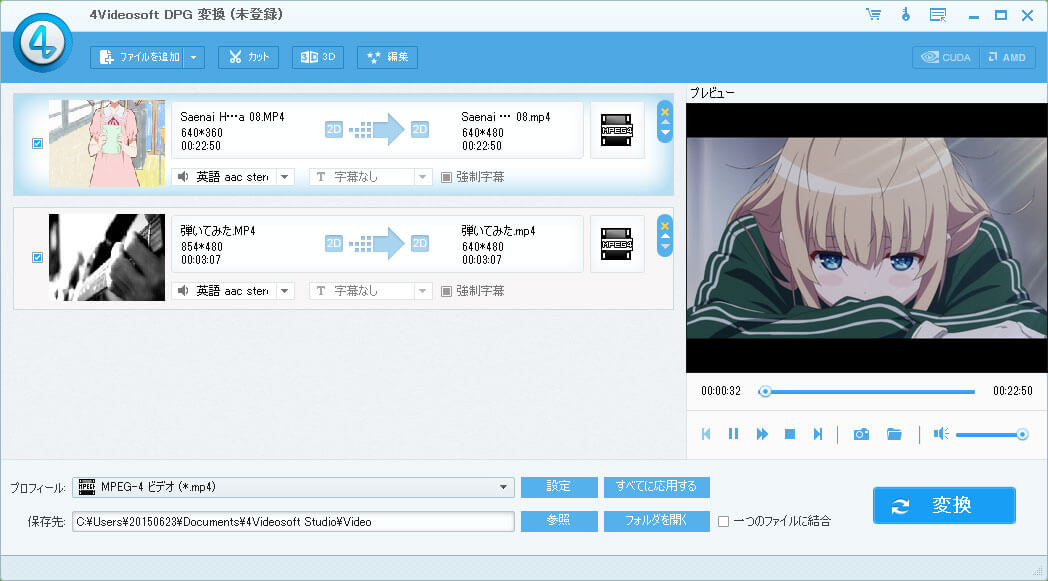Select the Saenai video thumbnail
This screenshot has height=581, width=1048.
click(x=107, y=143)
